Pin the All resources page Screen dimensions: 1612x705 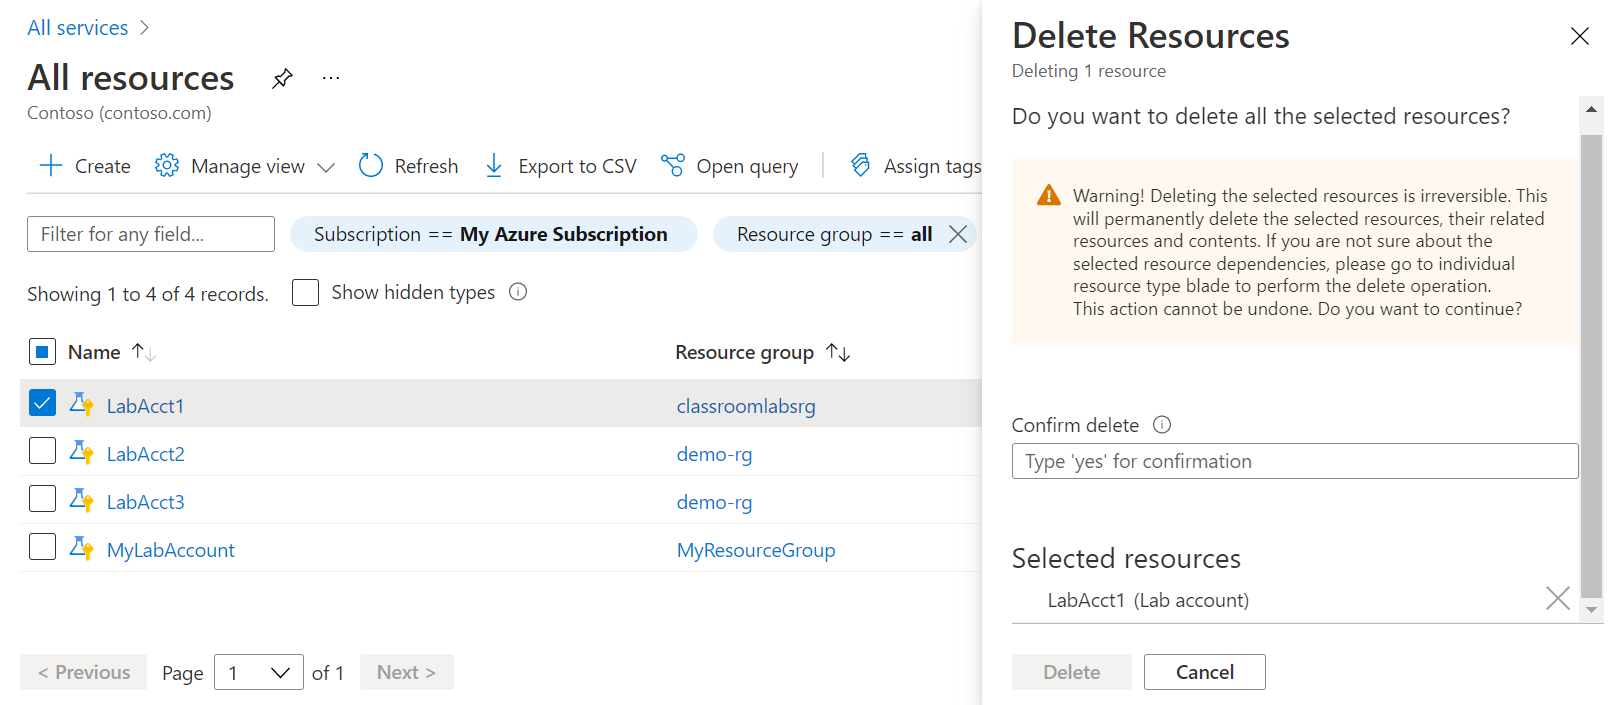283,78
